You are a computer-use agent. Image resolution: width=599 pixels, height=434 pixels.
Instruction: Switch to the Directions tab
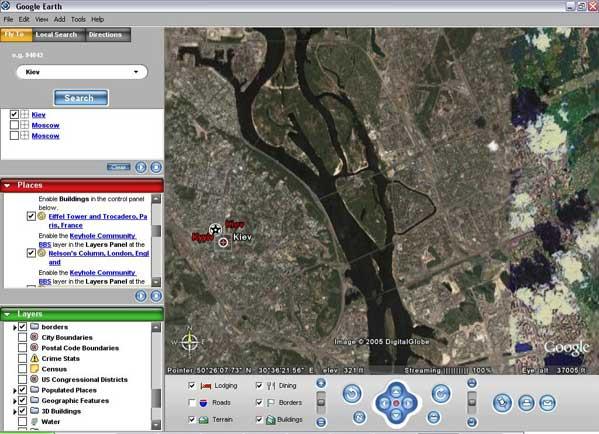click(108, 35)
